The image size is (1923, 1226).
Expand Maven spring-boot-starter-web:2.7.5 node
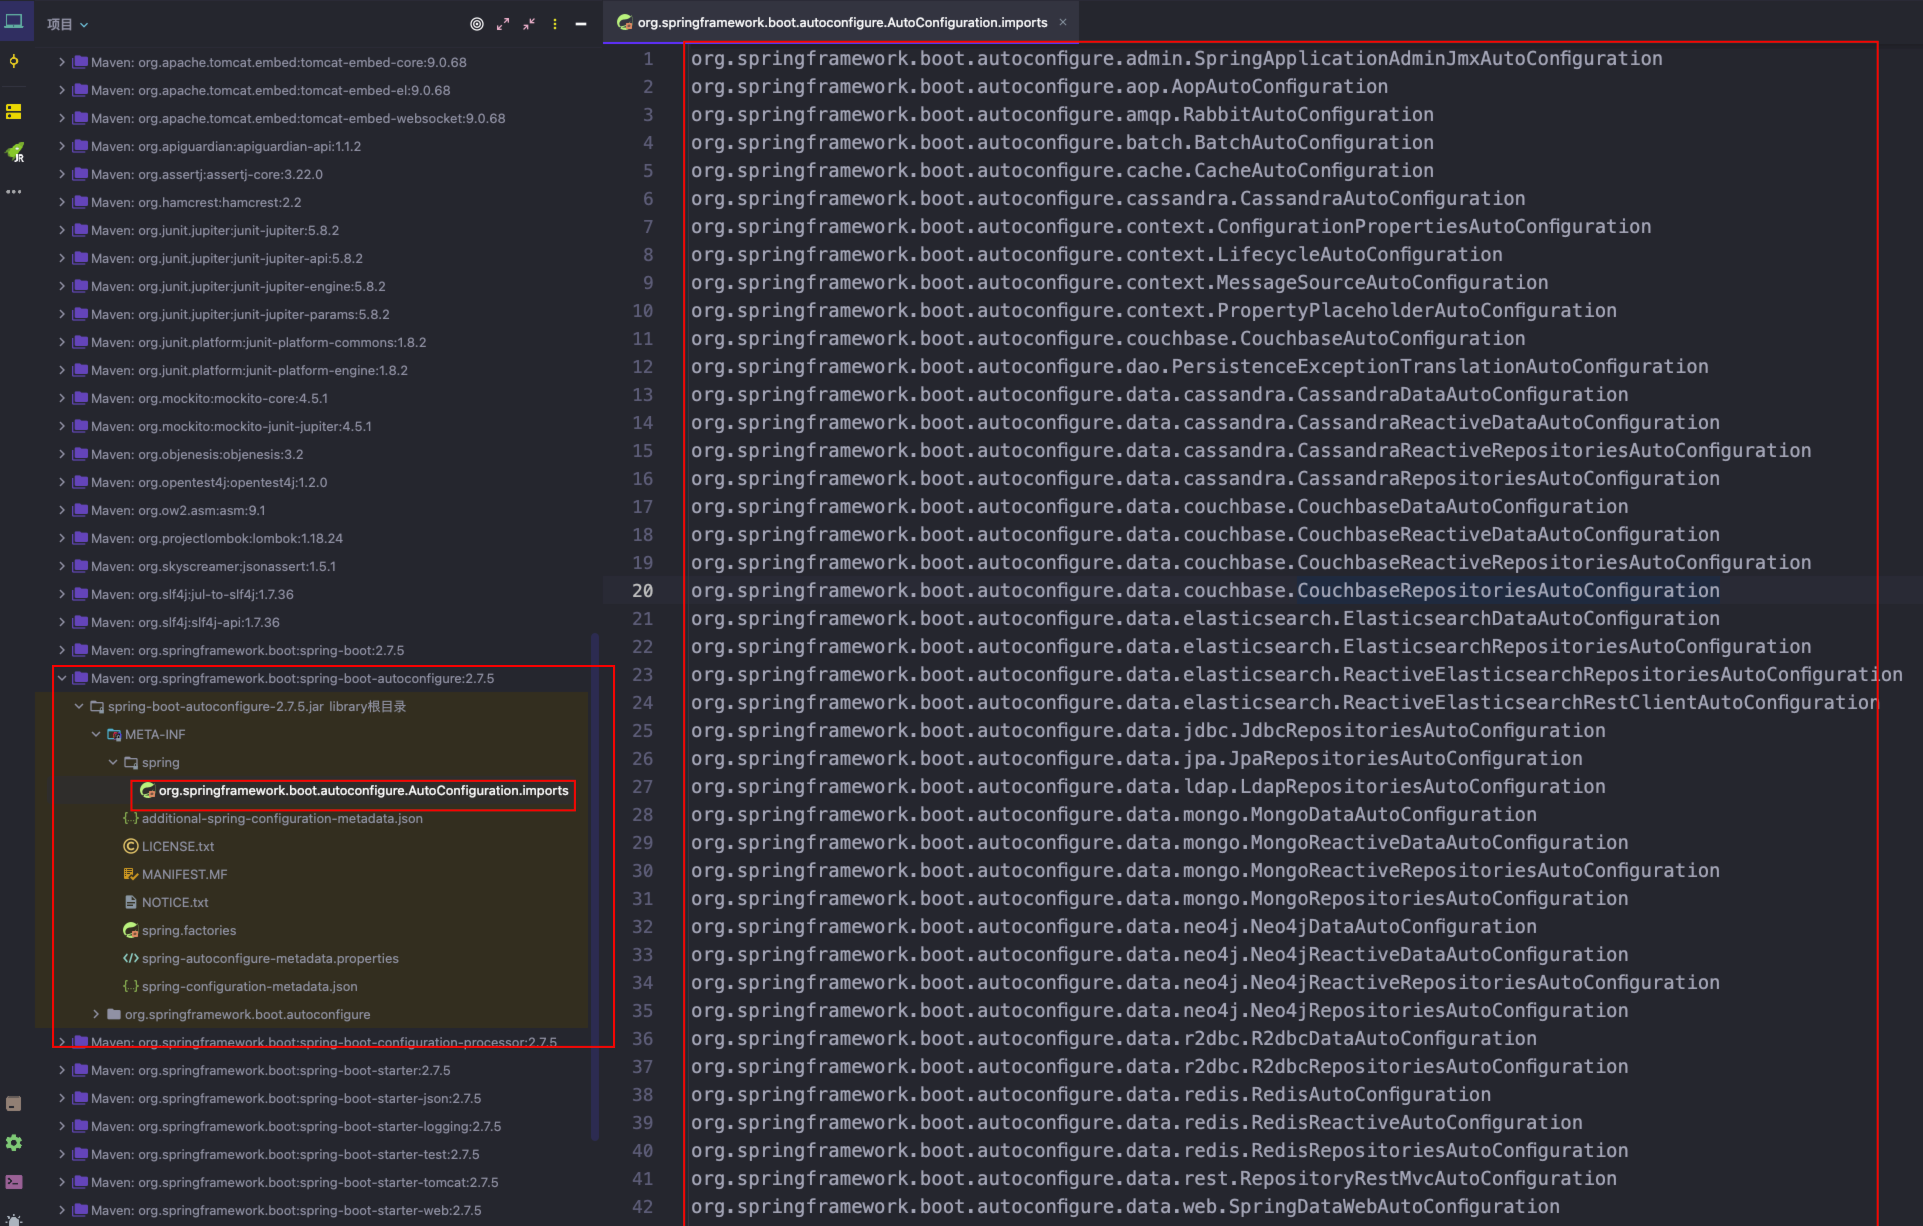tap(62, 1210)
